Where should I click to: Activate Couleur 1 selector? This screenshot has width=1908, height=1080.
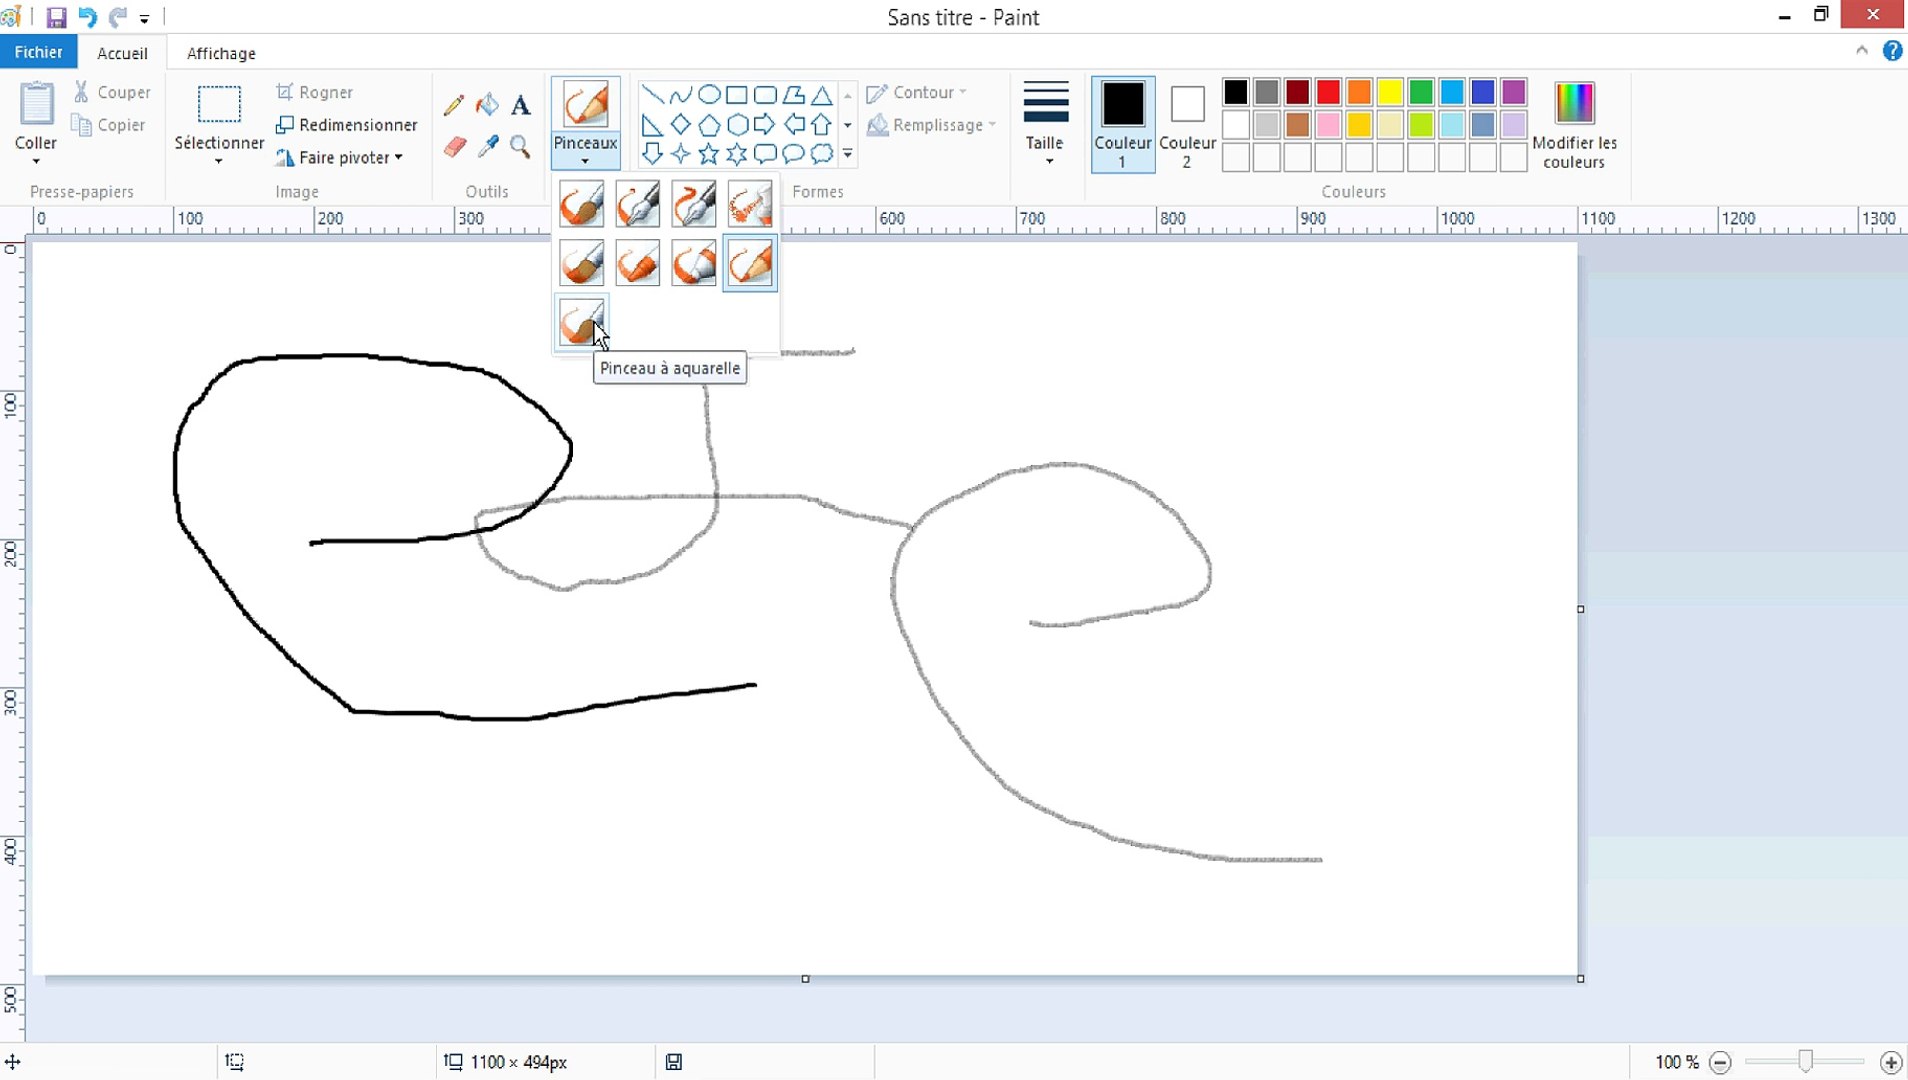click(x=1123, y=124)
